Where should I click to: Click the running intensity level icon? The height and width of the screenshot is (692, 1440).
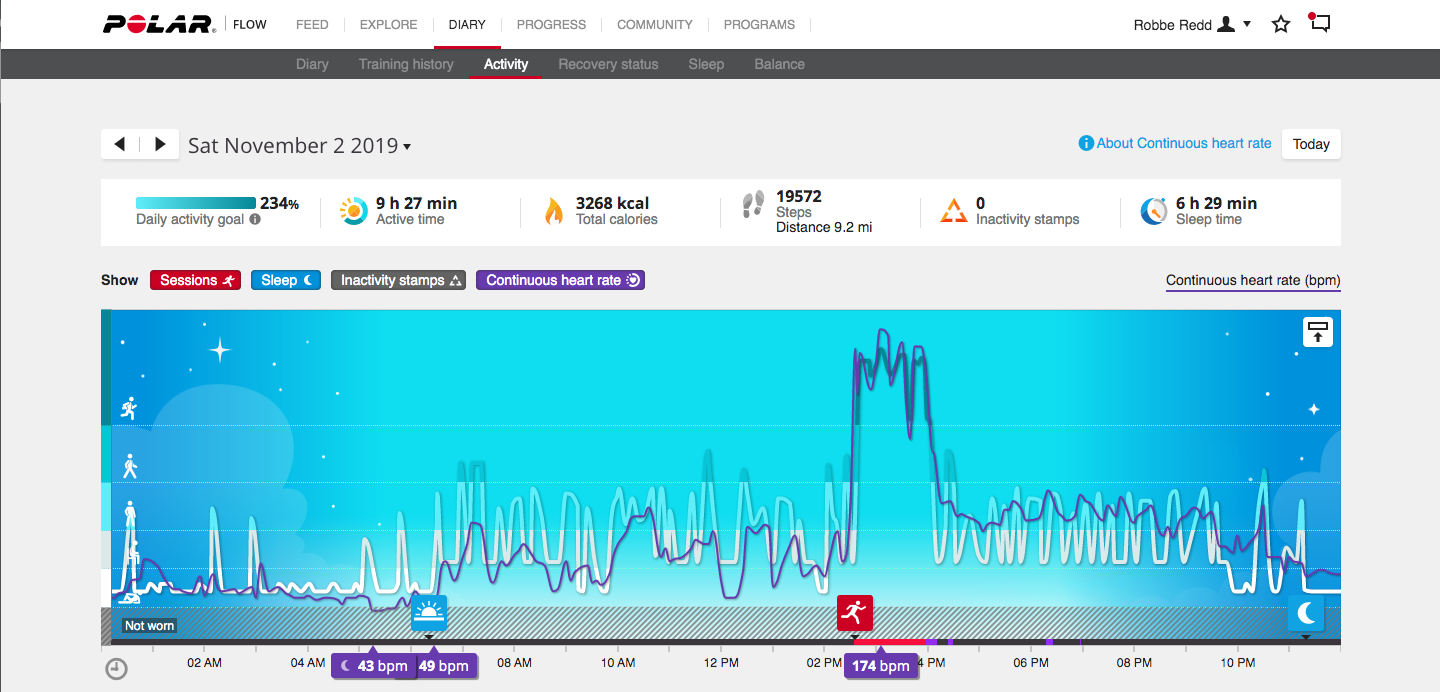pos(129,407)
